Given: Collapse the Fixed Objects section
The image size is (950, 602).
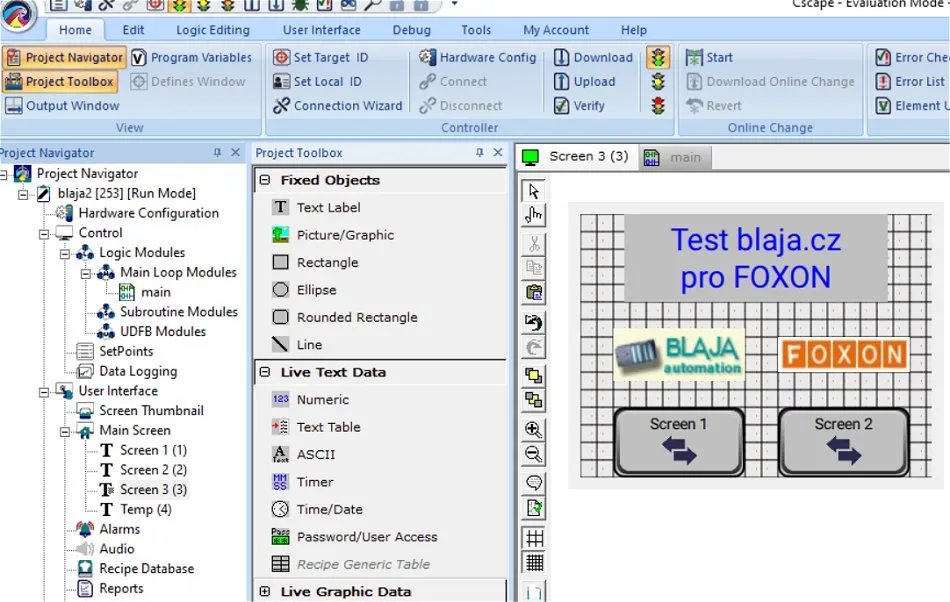Looking at the screenshot, I should [x=265, y=180].
